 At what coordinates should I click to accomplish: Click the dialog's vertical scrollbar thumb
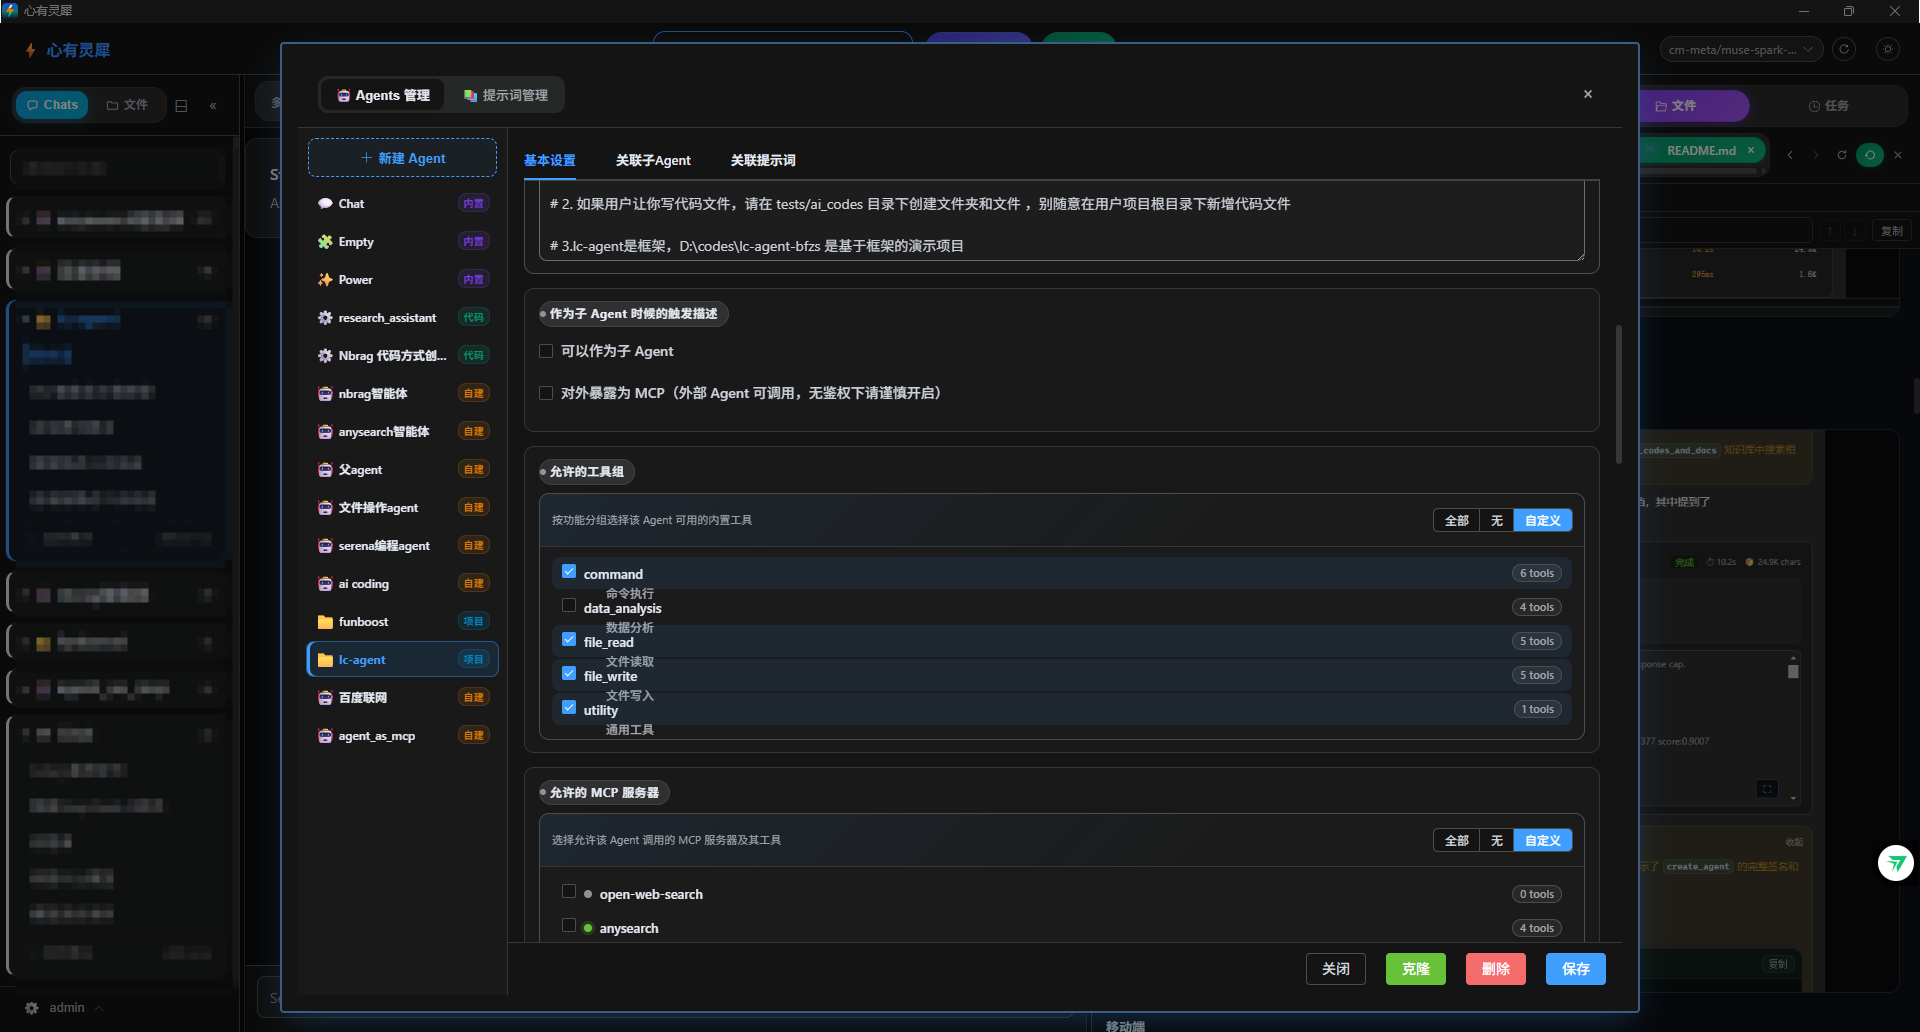point(1619,394)
